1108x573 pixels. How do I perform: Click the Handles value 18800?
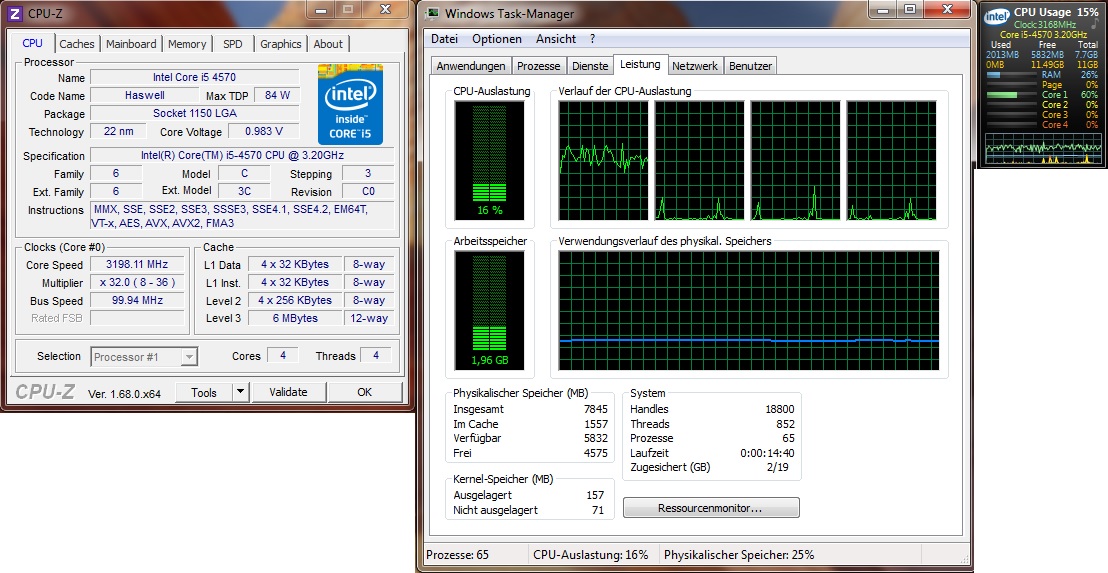780,409
